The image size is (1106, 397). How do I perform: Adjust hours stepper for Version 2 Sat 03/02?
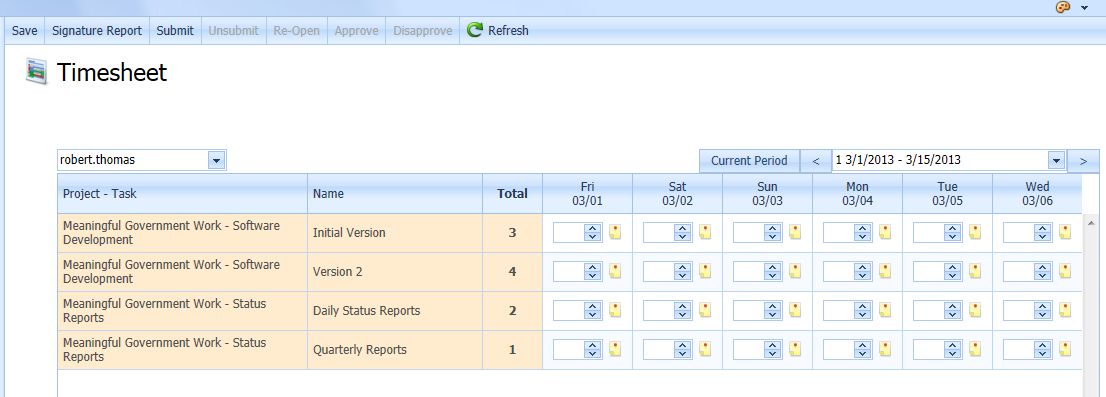pyautogui.click(x=682, y=271)
